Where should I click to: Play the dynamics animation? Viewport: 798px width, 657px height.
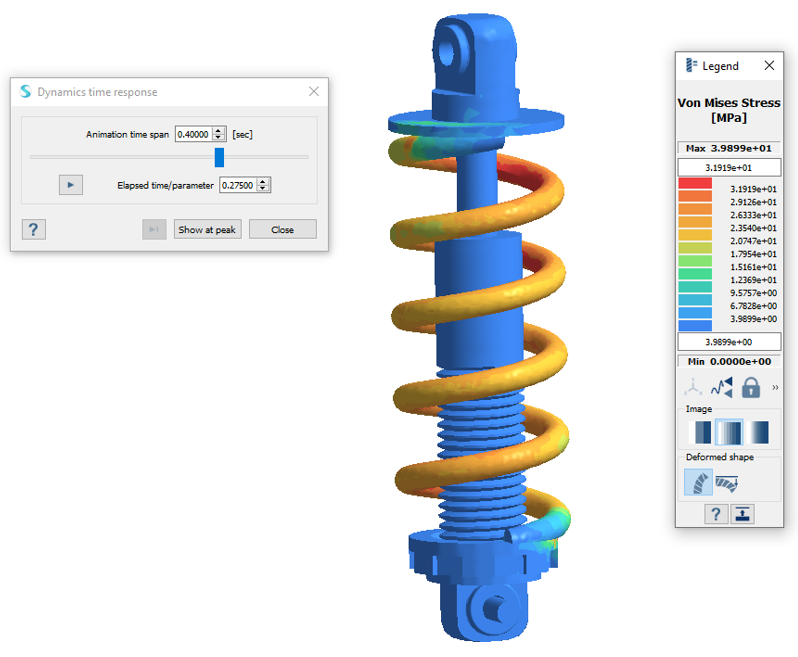point(70,185)
